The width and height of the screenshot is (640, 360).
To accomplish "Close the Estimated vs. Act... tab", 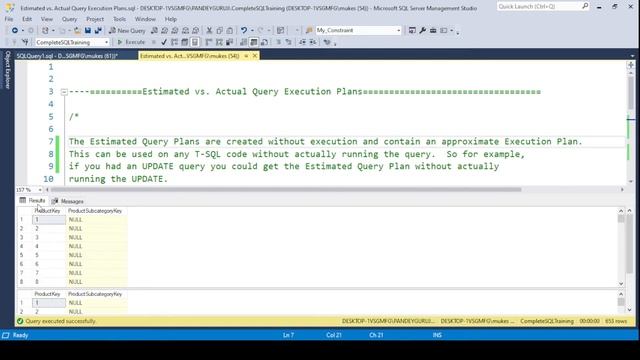I will click(x=255, y=56).
